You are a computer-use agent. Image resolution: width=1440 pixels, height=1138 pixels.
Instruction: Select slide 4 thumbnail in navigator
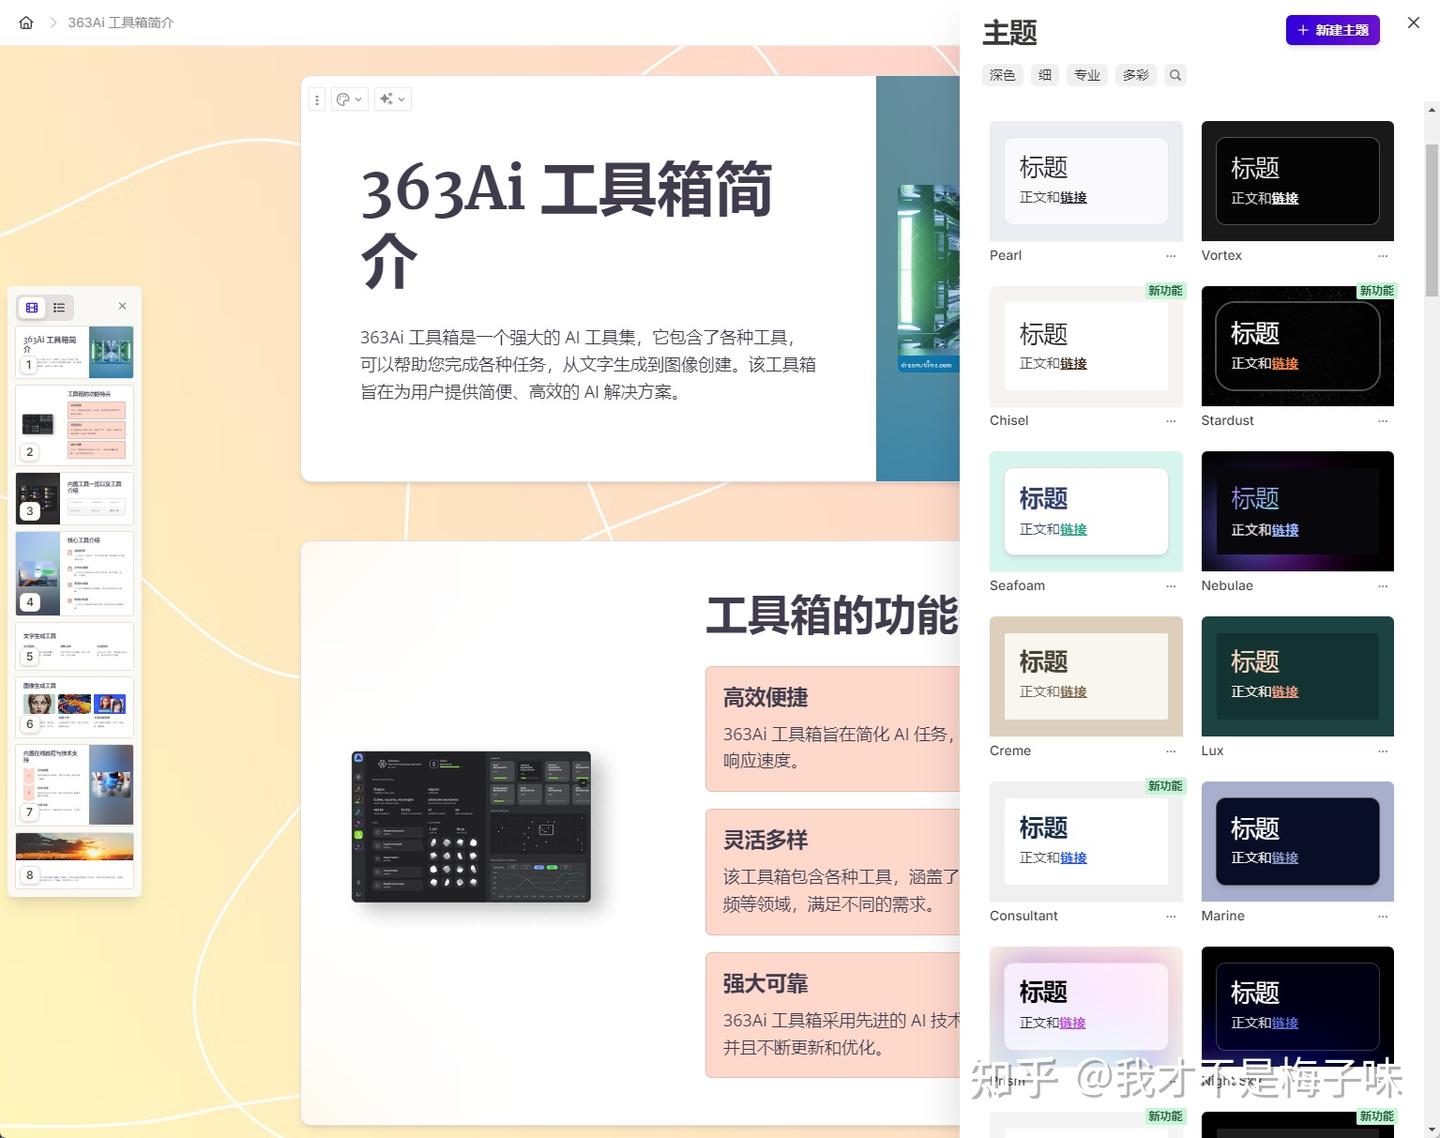tap(74, 573)
